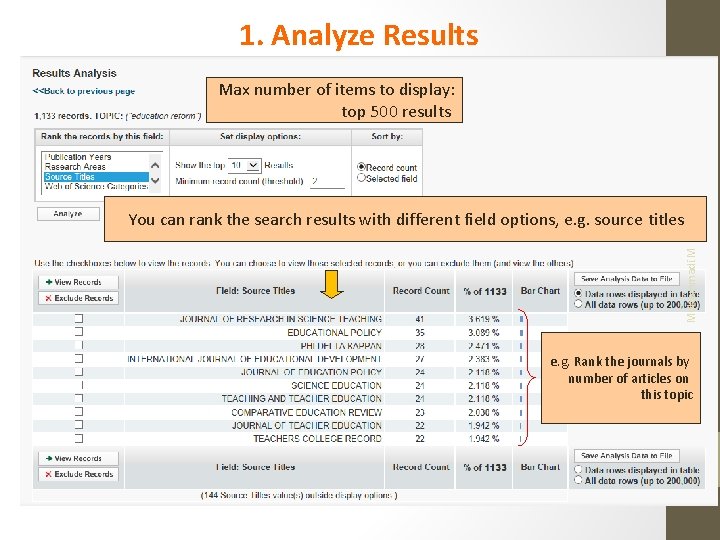
Task: Click the 3.089 % percentage value
Action: (484, 332)
